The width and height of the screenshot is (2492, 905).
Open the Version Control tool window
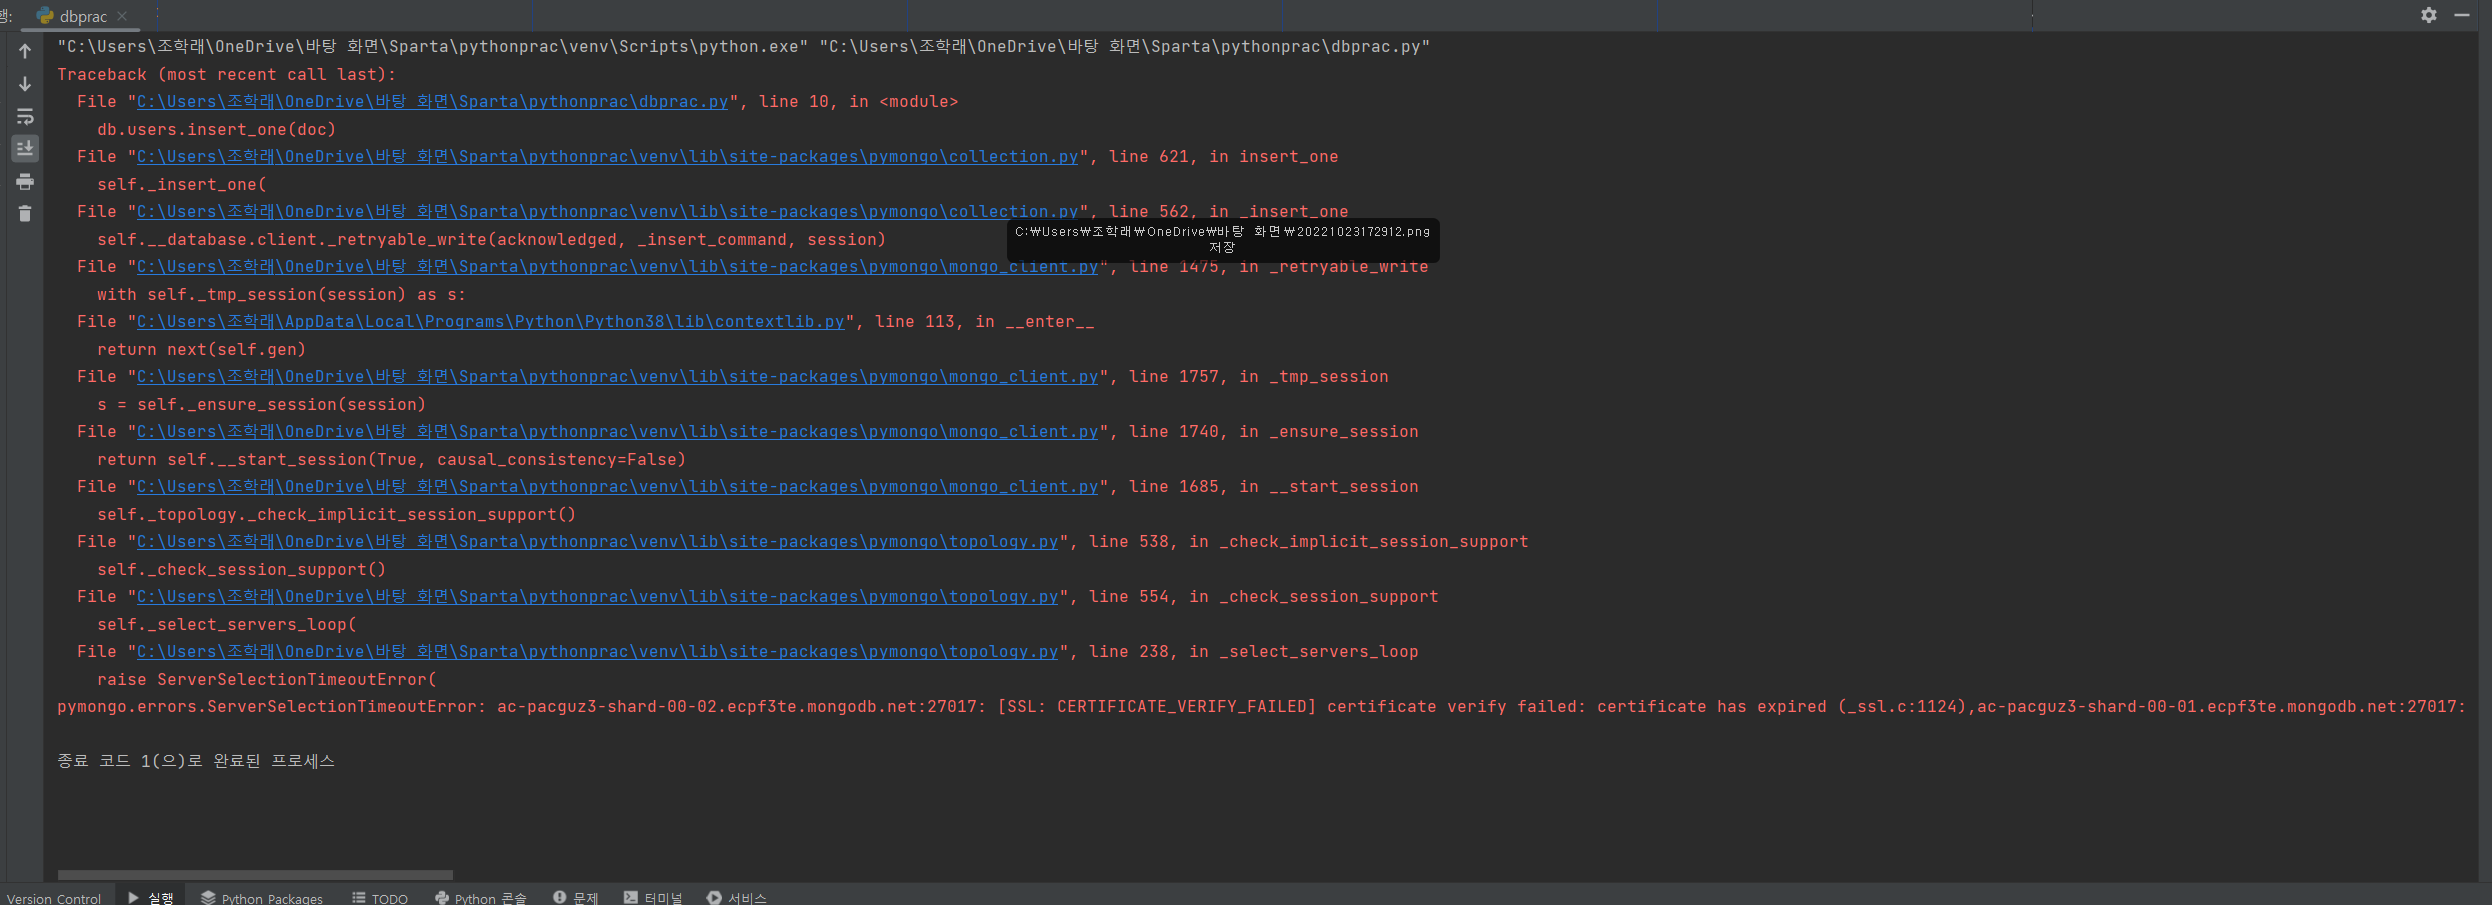point(54,898)
